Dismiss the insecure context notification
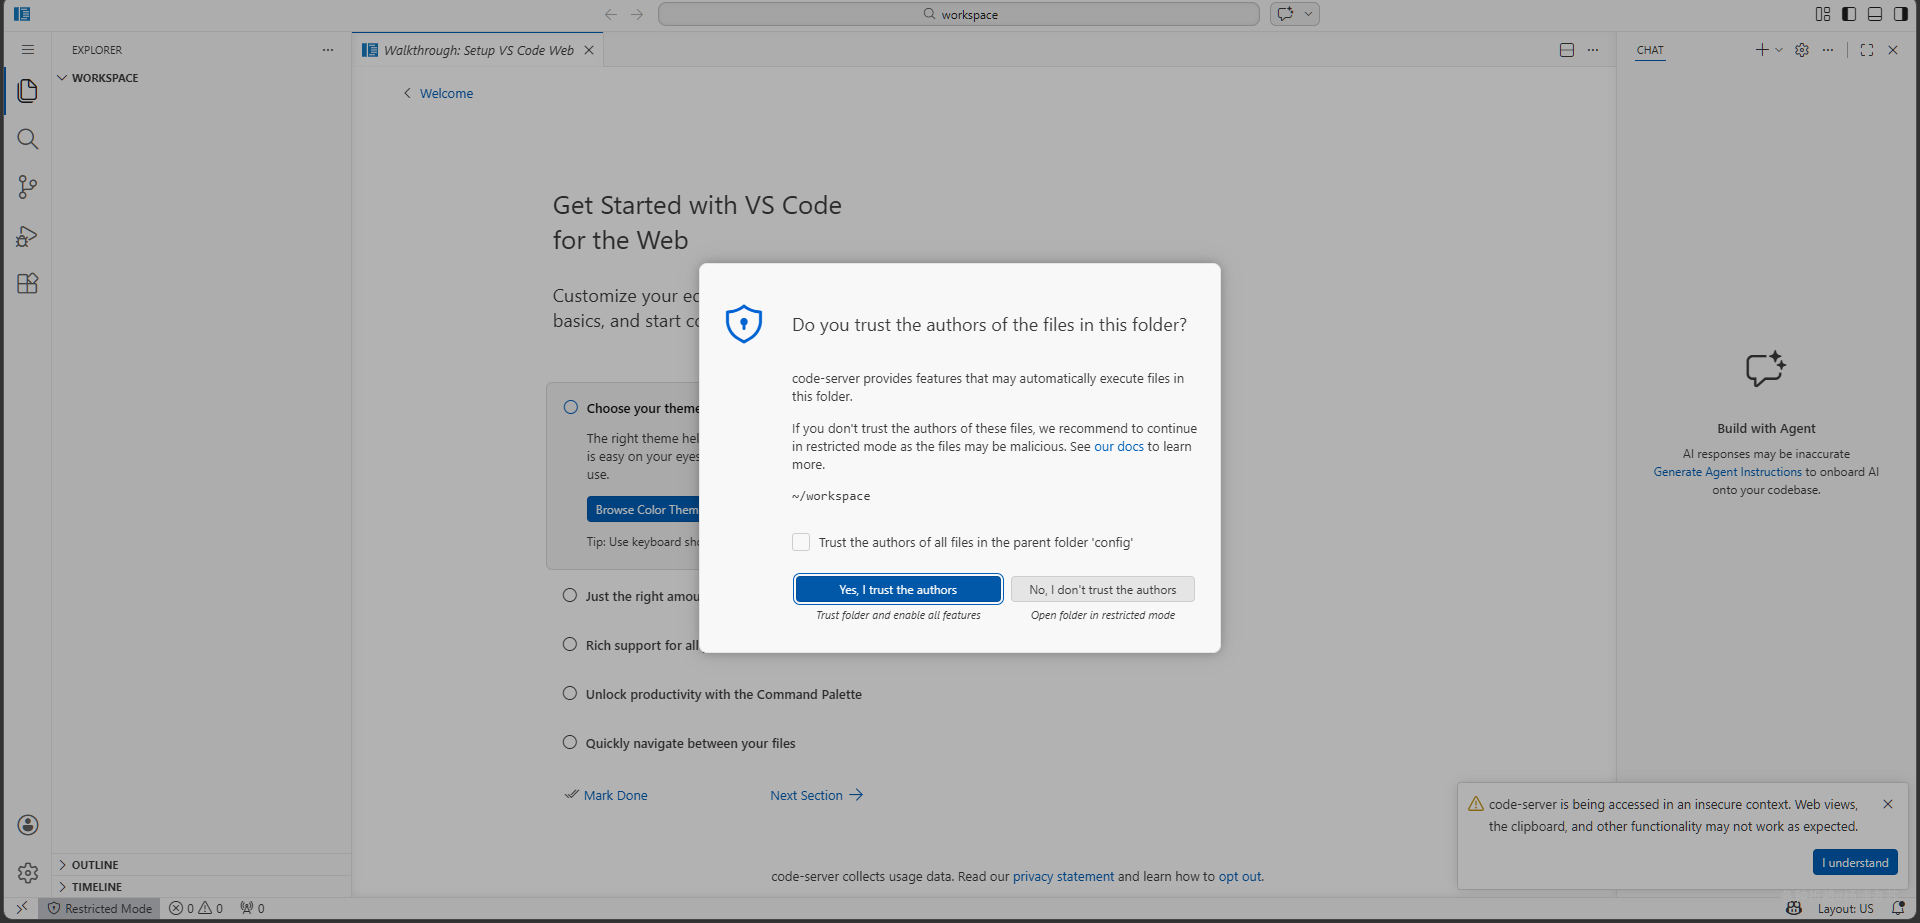This screenshot has height=923, width=1920. (1888, 804)
